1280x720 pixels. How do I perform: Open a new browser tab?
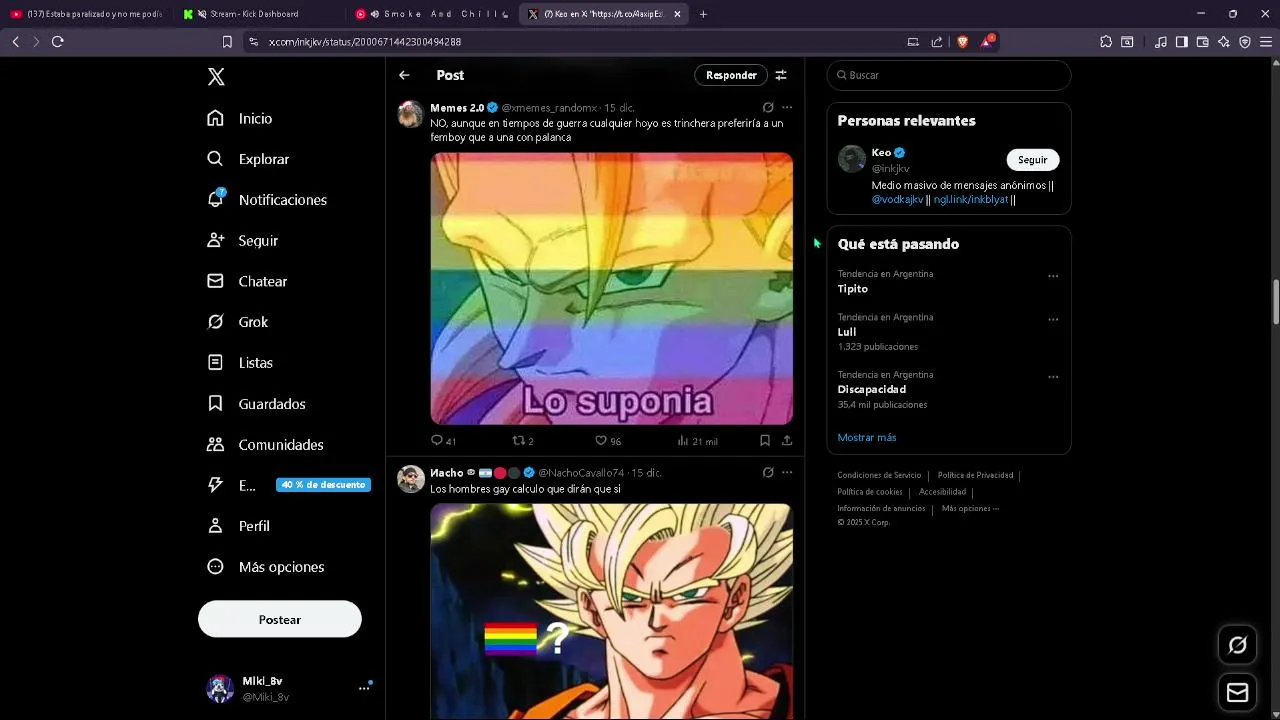703,14
